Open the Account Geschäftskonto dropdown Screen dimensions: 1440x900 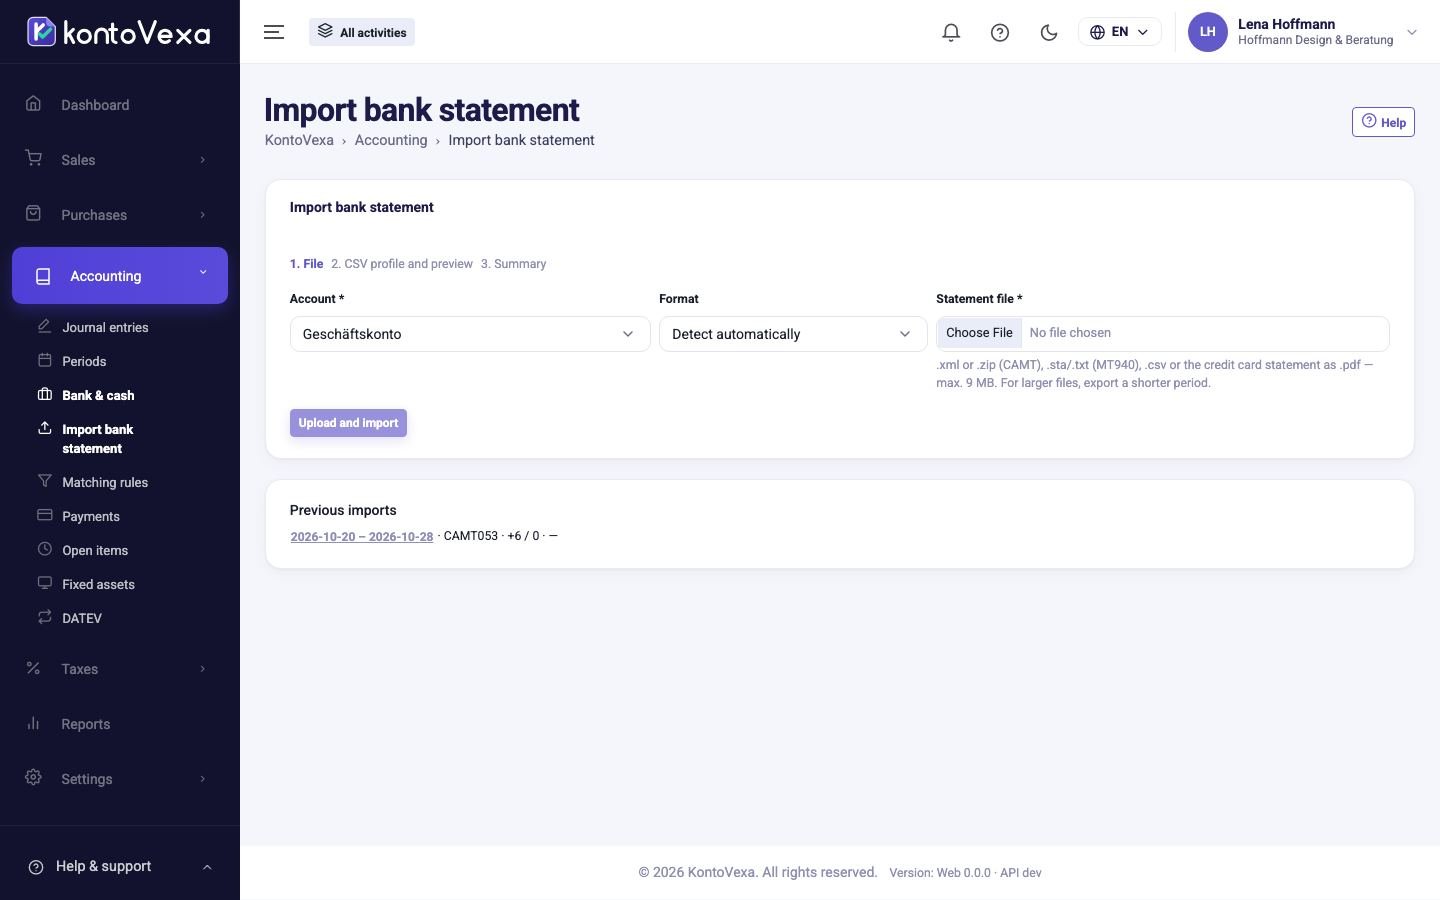coord(470,334)
